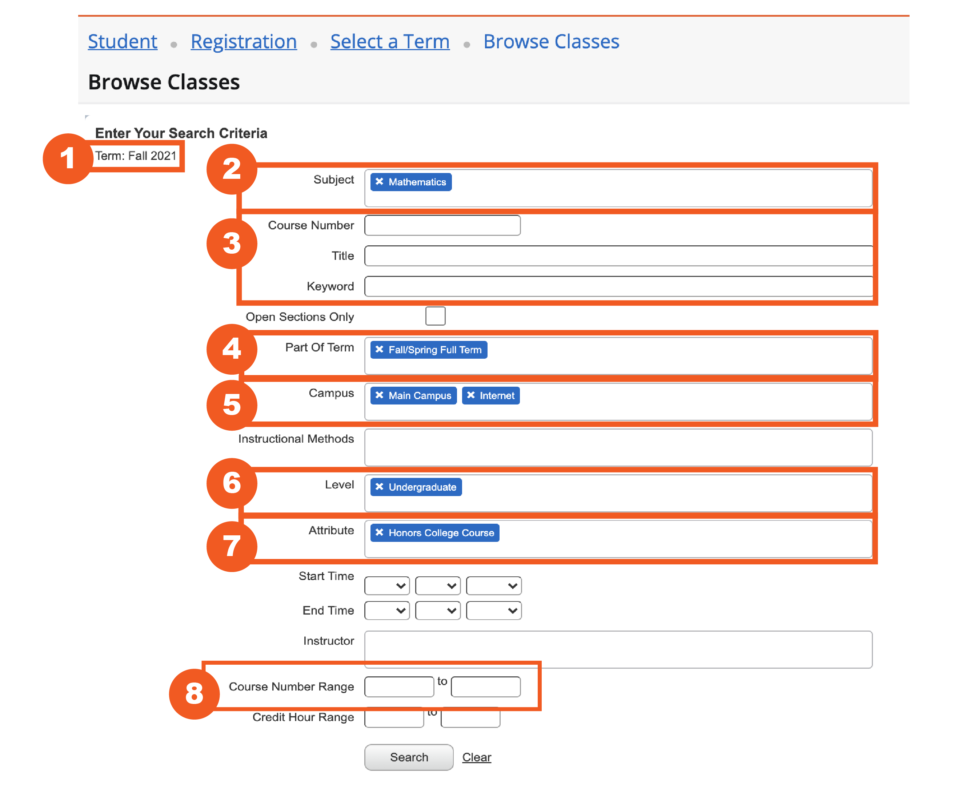Screen dimensions: 970x785
Task: Click the Clear link
Action: click(476, 757)
